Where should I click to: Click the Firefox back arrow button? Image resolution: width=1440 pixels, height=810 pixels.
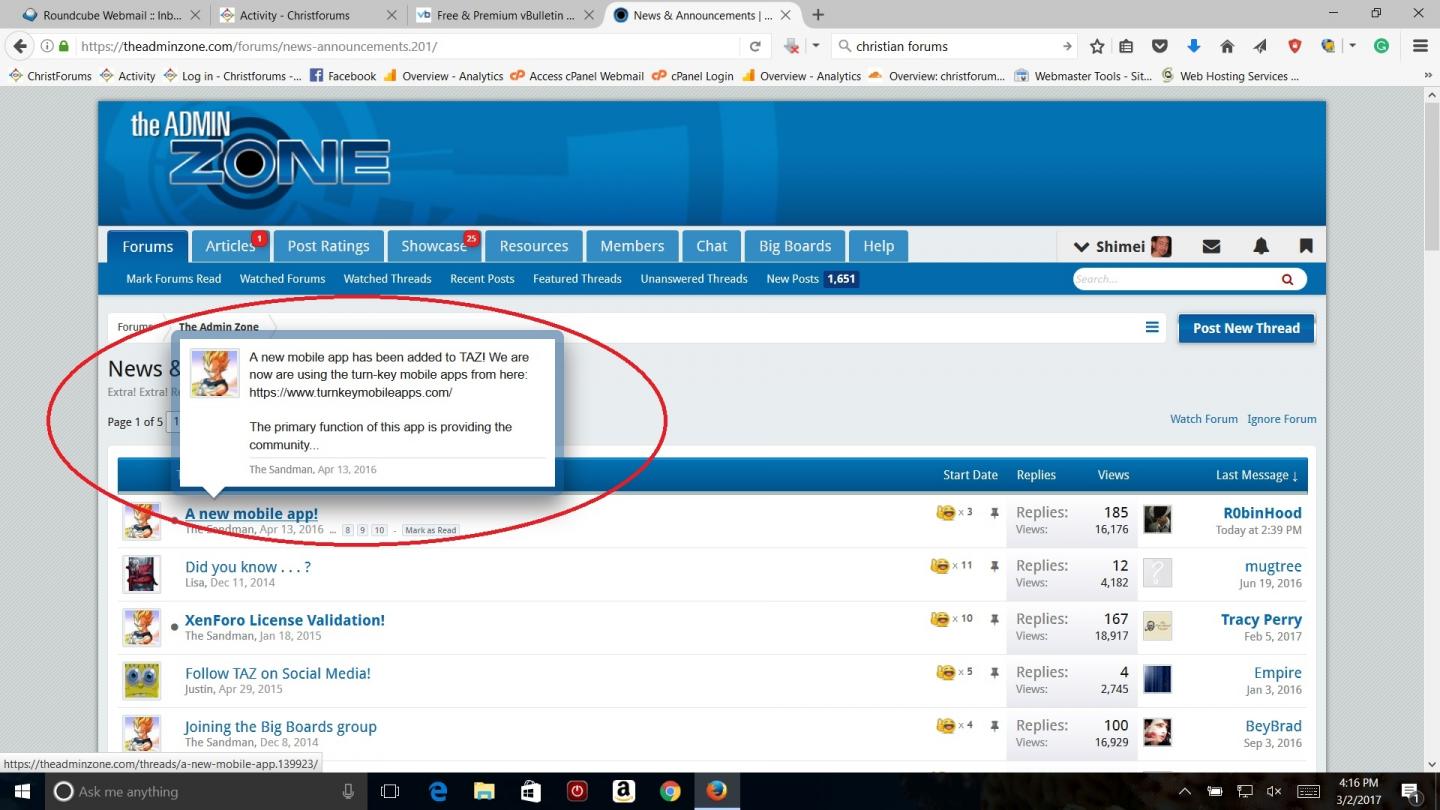19,46
